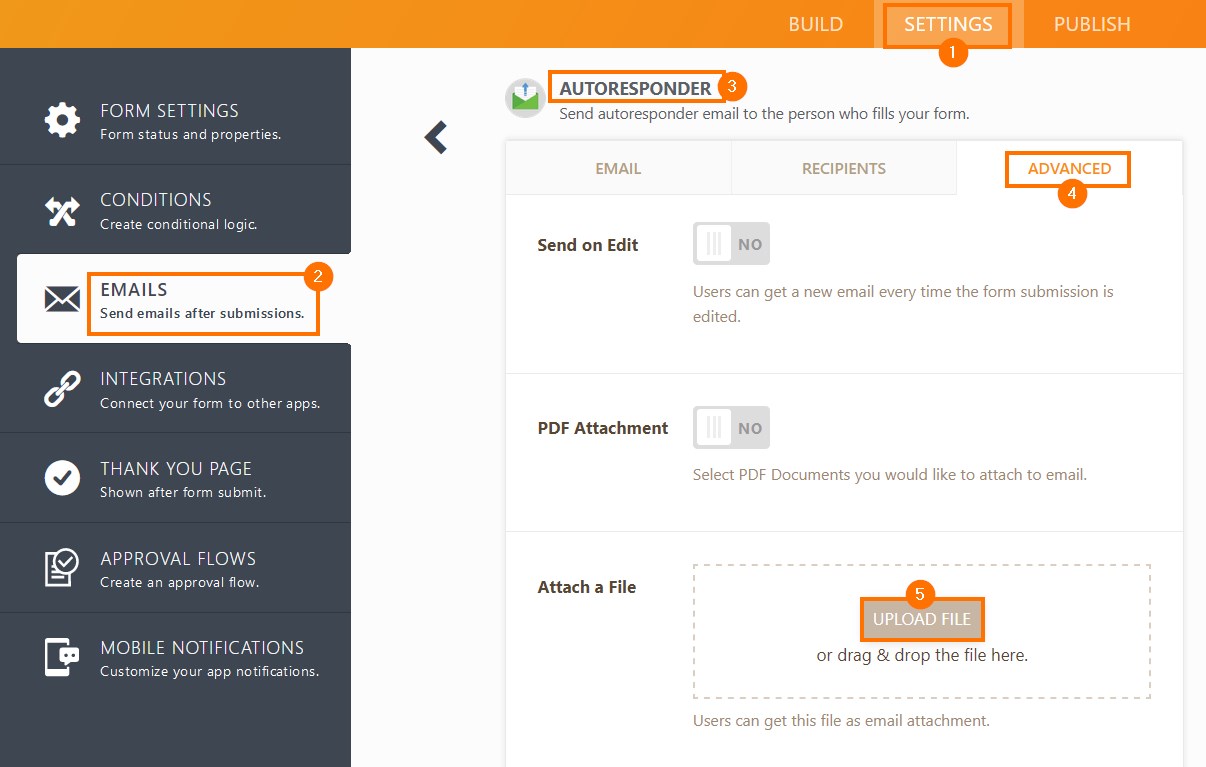Go back with the left chevron arrow
This screenshot has height=767, width=1206.
click(x=435, y=138)
